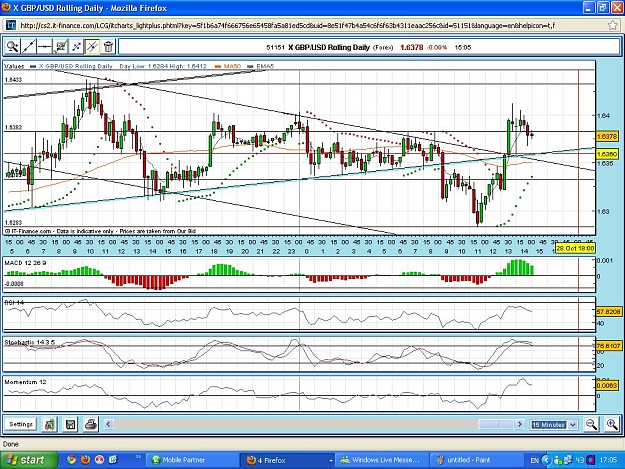Image resolution: width=625 pixels, height=469 pixels.
Task: Switch to Mobile Partner taskbar button
Action: tap(192, 460)
